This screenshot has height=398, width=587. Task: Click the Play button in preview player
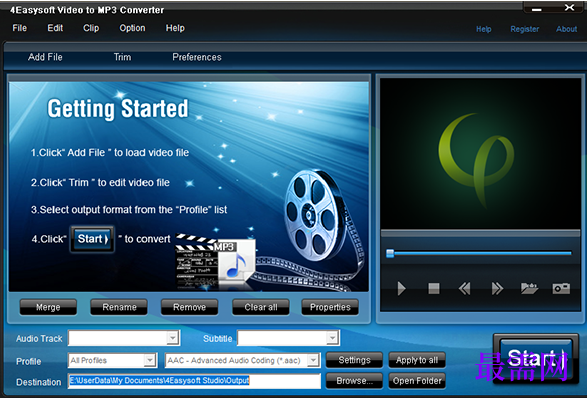[x=401, y=288]
